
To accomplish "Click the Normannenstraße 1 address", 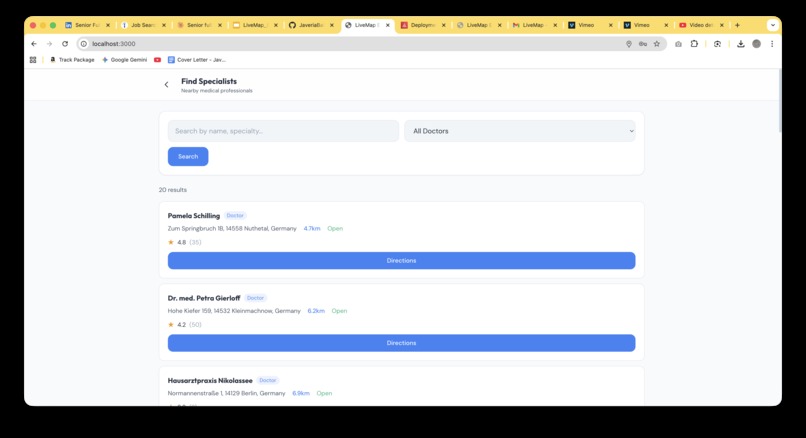I will tap(227, 393).
